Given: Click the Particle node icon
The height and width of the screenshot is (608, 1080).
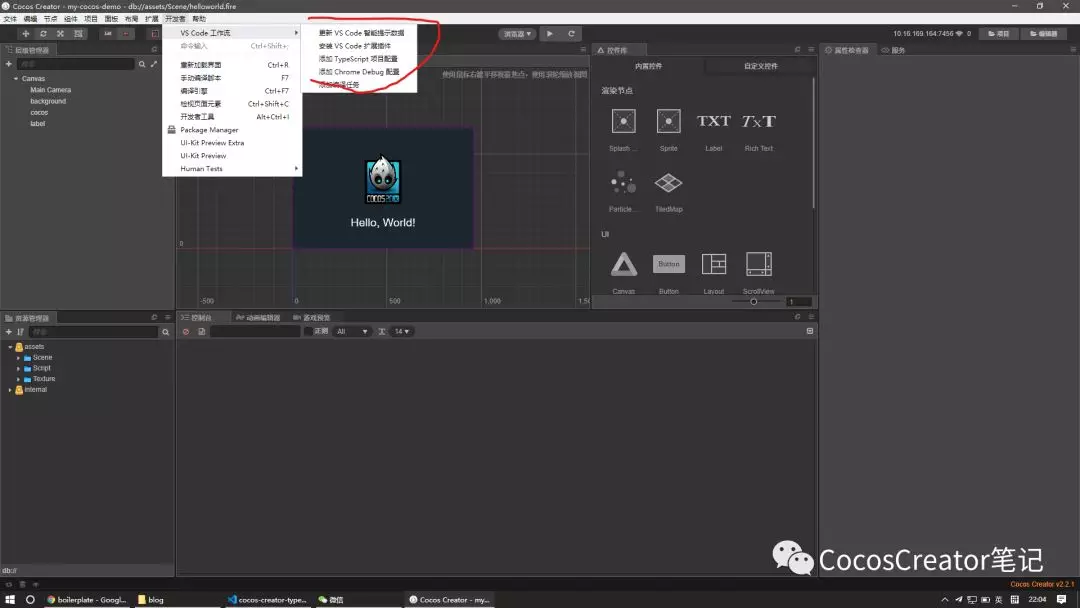Looking at the screenshot, I should click(623, 182).
